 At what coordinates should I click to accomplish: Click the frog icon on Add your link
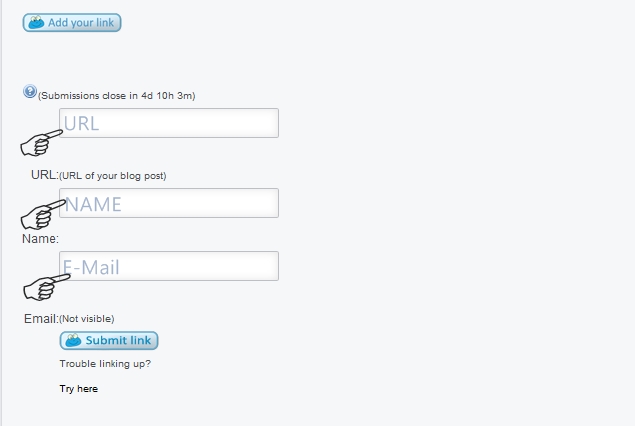pos(36,22)
